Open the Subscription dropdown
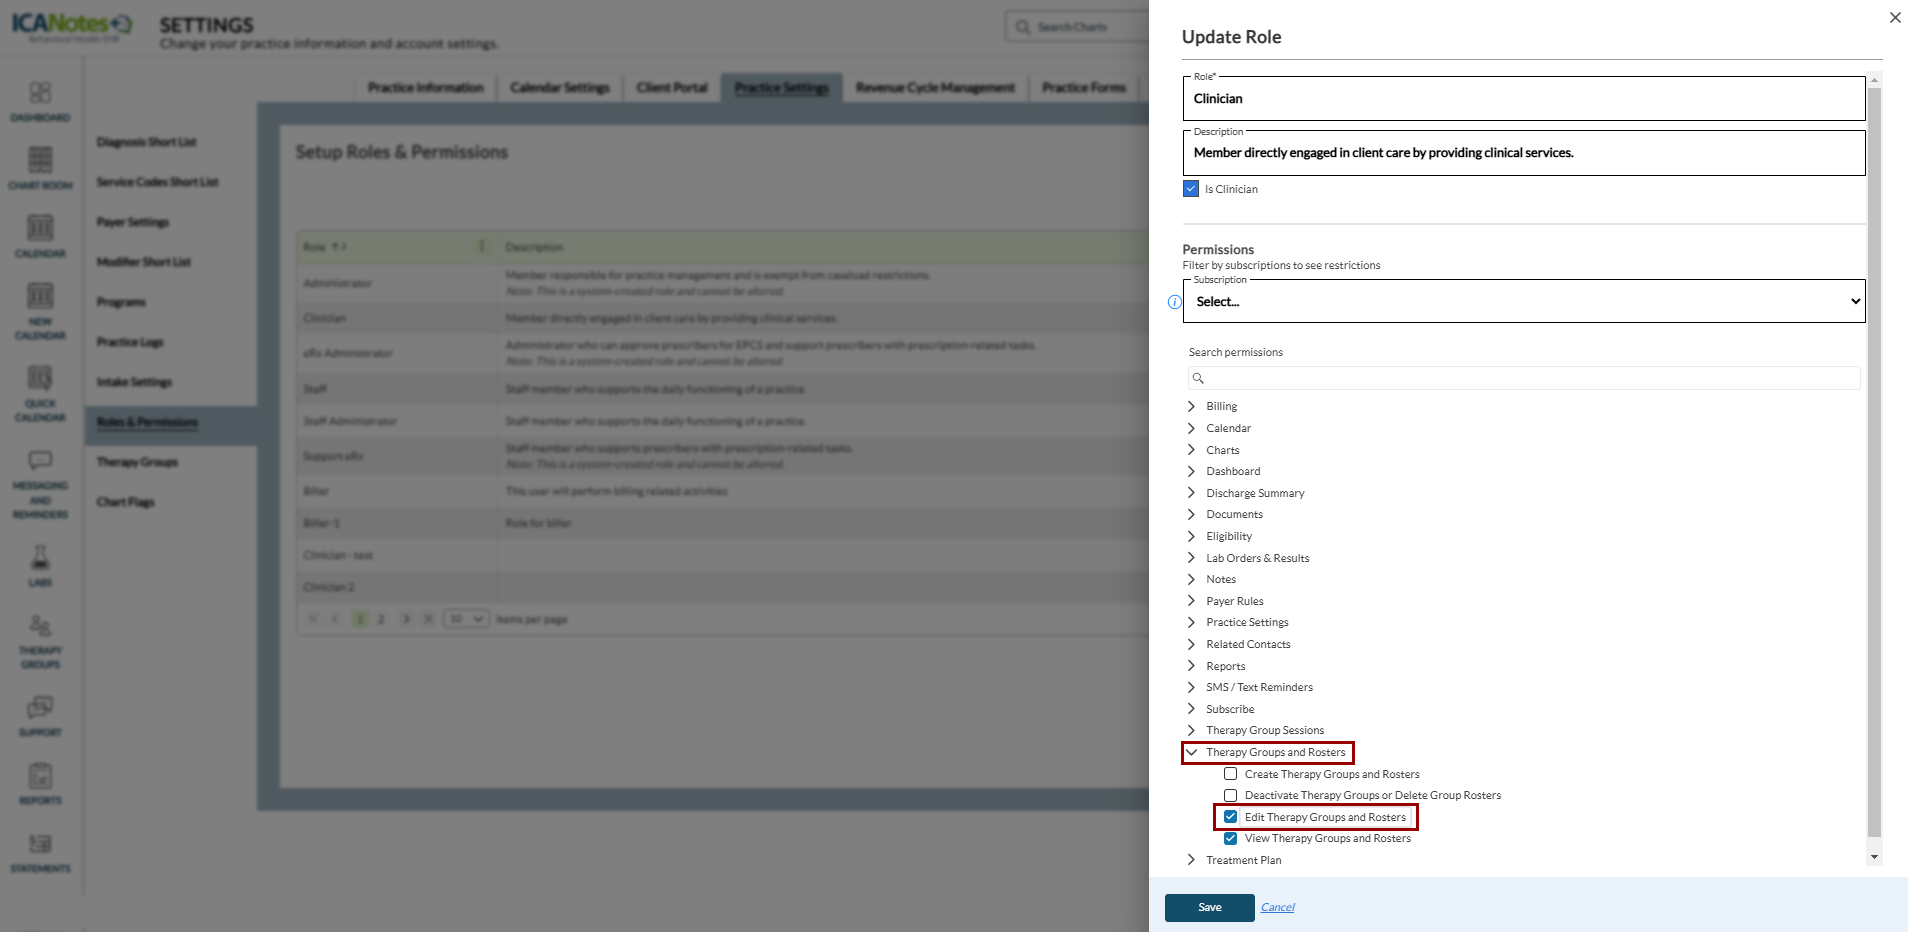This screenshot has width=1908, height=932. click(x=1523, y=302)
